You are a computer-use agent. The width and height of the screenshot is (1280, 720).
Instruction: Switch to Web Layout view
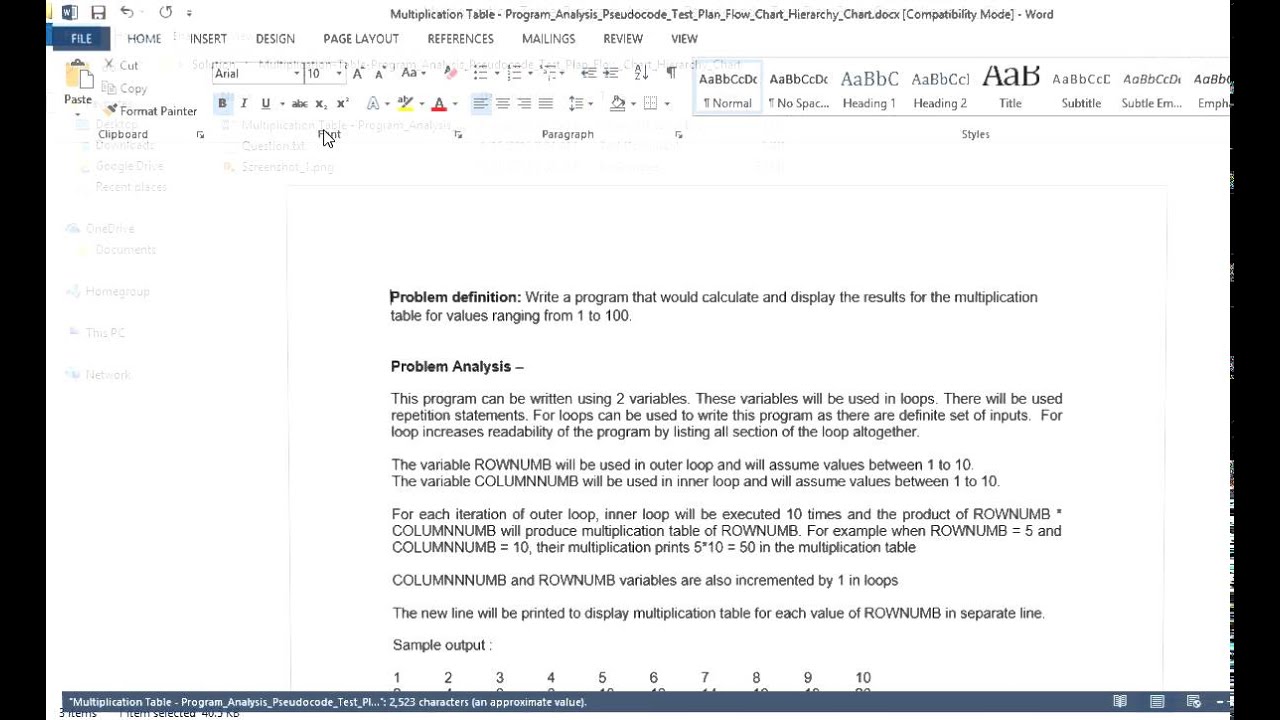pos(1193,701)
